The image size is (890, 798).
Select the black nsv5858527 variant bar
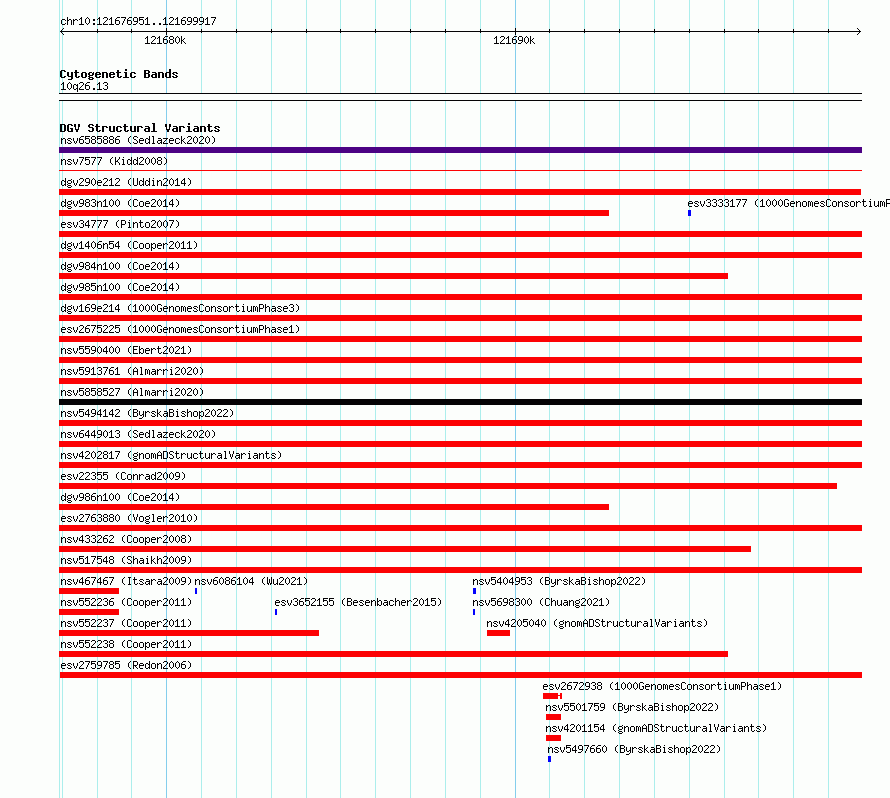pyautogui.click(x=460, y=402)
